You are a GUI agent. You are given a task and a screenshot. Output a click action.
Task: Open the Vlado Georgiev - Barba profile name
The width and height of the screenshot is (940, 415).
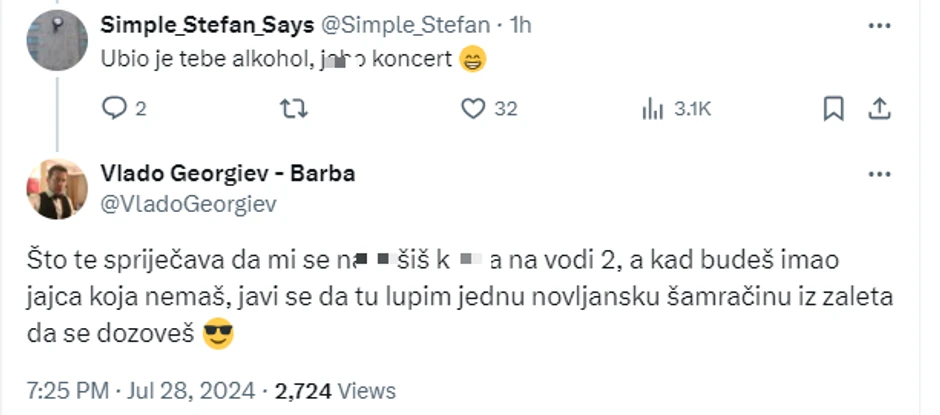click(228, 173)
